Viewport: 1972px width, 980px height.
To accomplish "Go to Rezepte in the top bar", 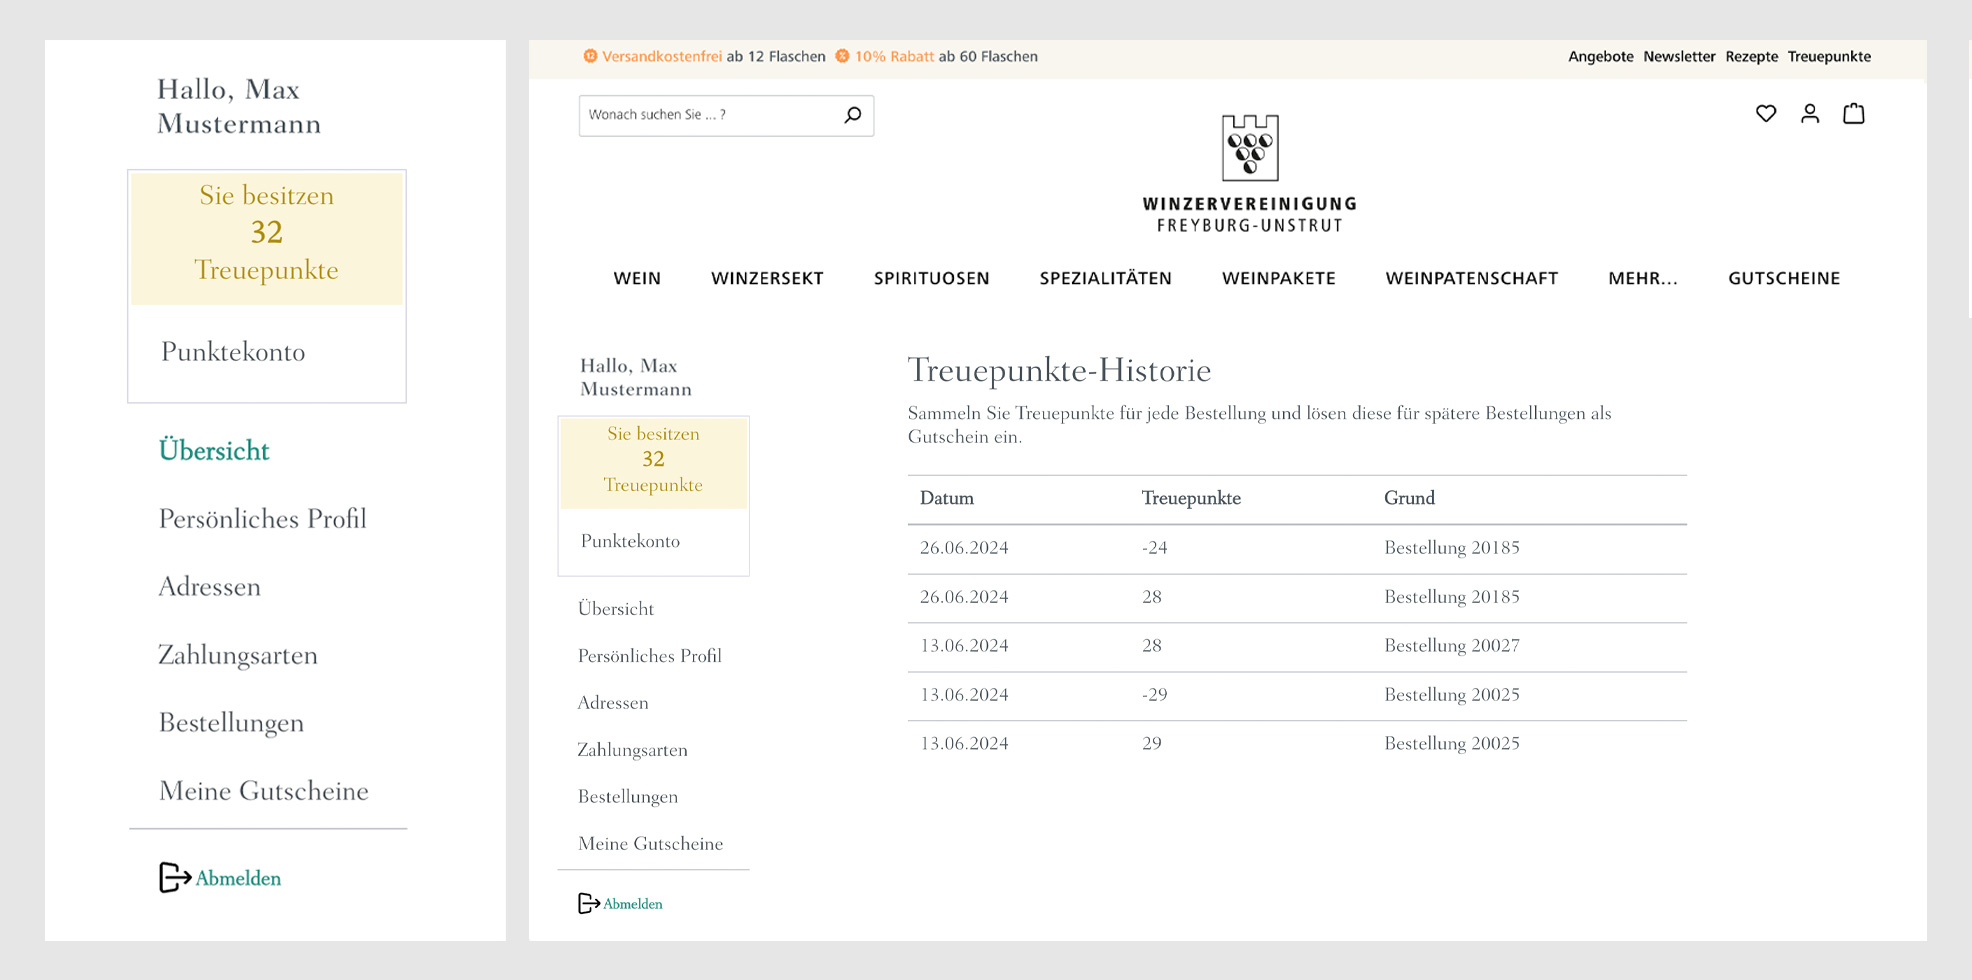I will [1751, 57].
